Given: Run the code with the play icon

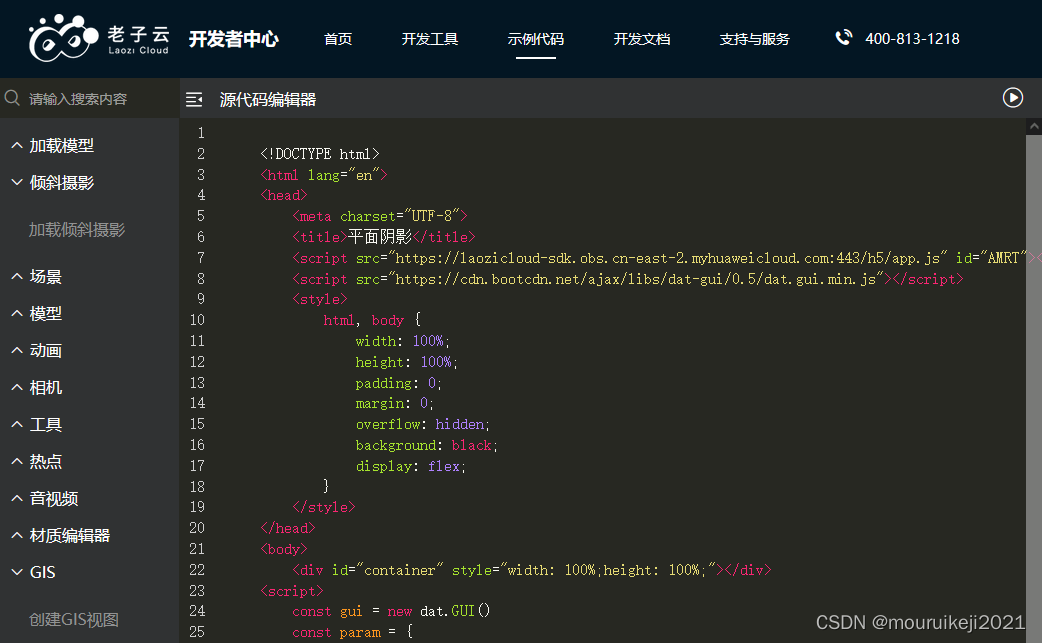Looking at the screenshot, I should (x=1012, y=98).
